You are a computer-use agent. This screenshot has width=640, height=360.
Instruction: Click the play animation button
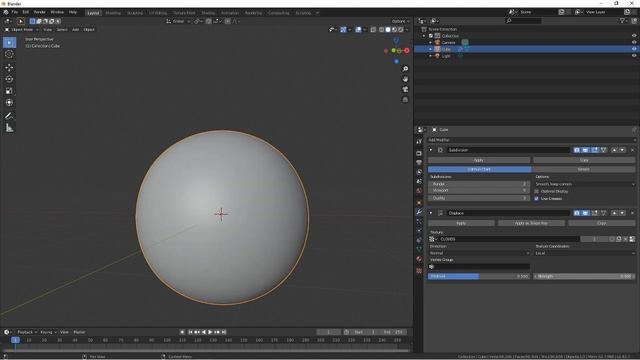[210, 332]
